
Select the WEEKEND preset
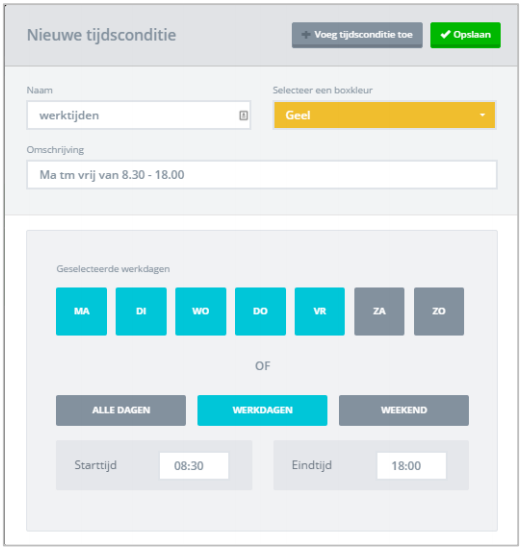404,410
